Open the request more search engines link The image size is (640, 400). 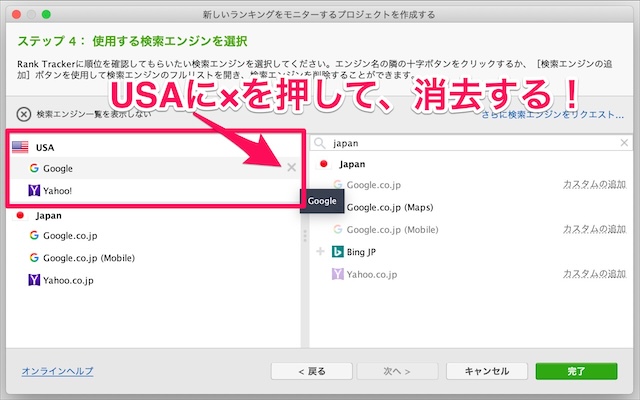coord(553,115)
